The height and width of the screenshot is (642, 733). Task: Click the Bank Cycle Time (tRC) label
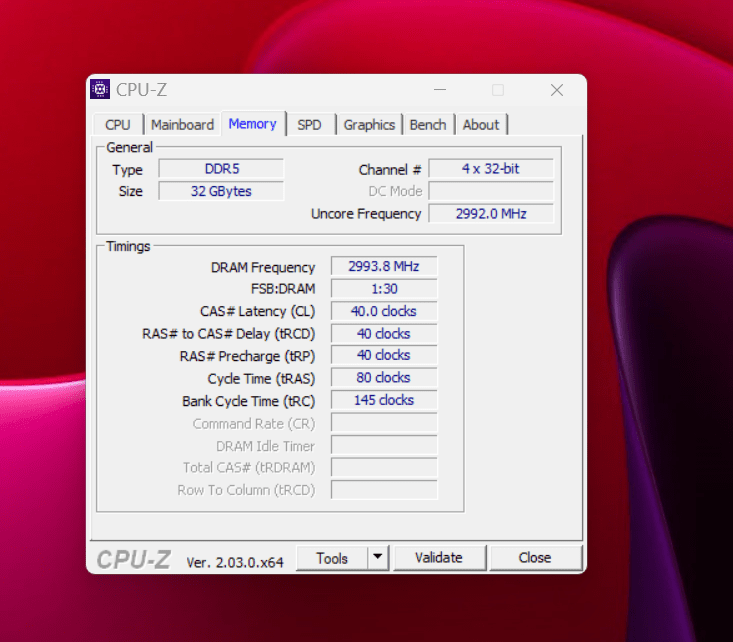point(249,401)
